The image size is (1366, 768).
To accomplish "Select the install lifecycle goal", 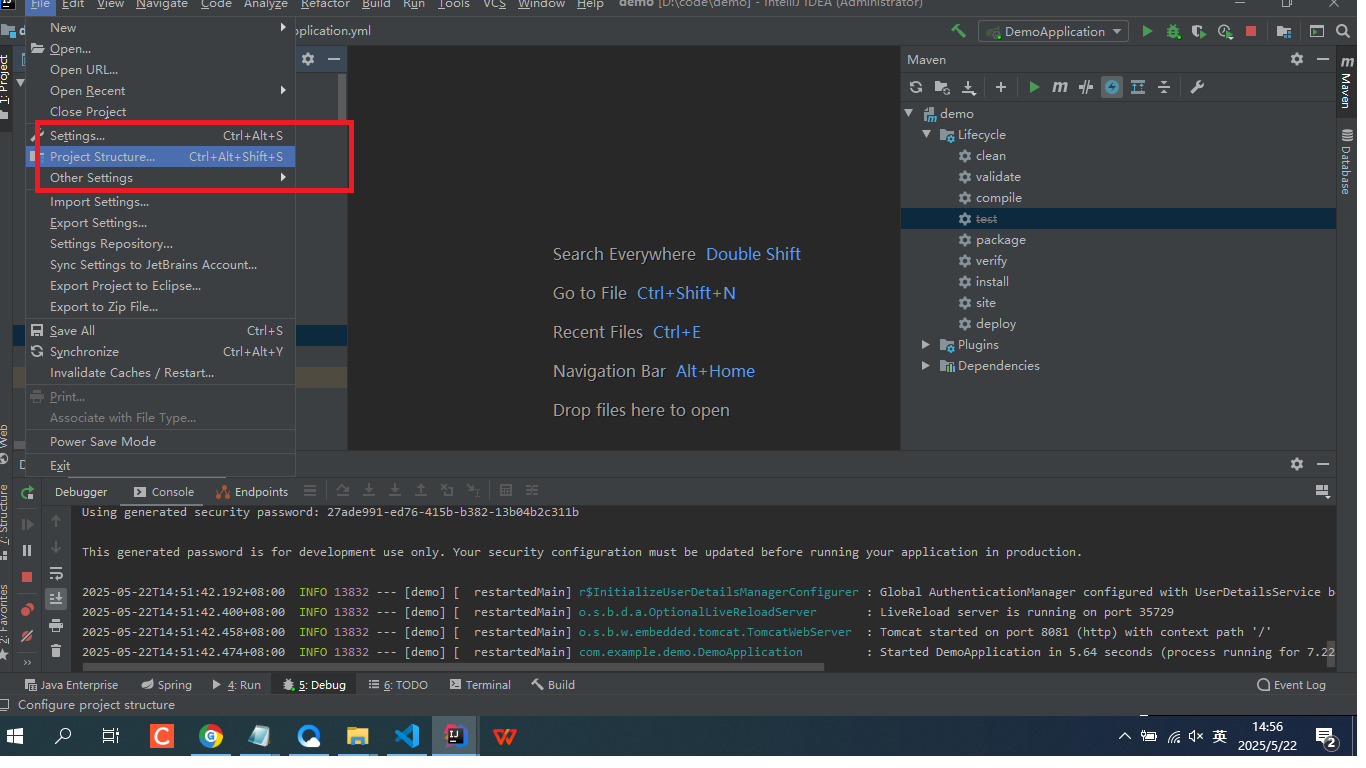I will [x=992, y=282].
